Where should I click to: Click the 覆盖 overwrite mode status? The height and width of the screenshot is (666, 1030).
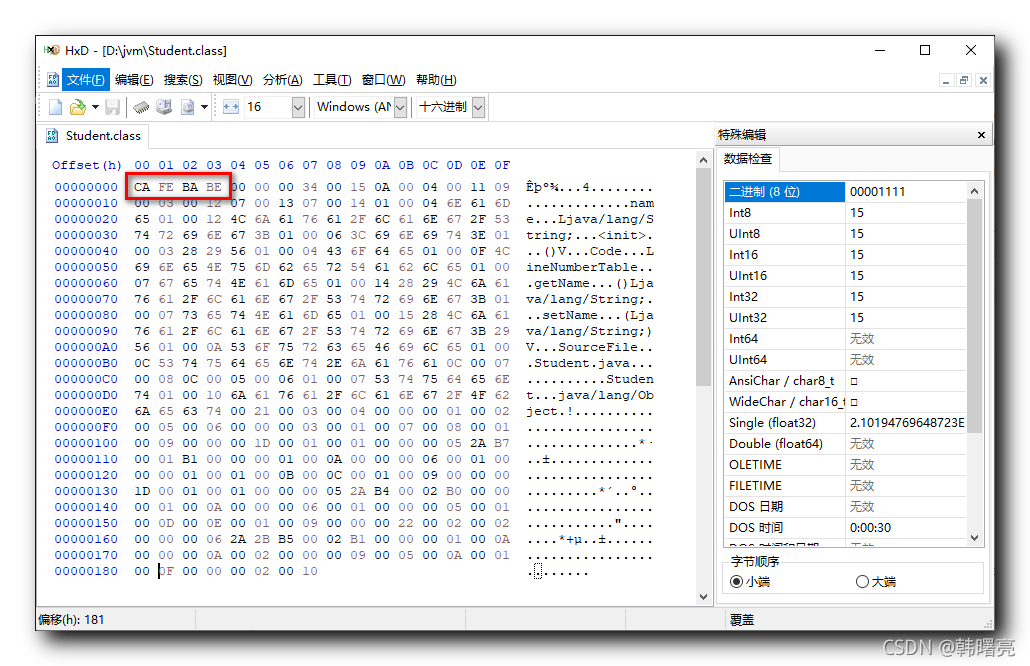click(x=742, y=620)
